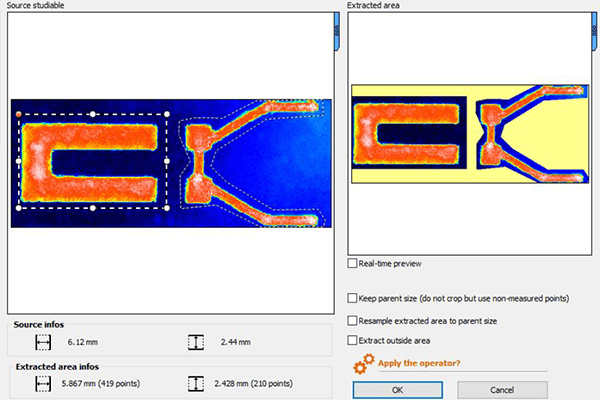Viewport: 600px width, 400px height.
Task: Enable Extract outside area checkbox
Action: [352, 340]
